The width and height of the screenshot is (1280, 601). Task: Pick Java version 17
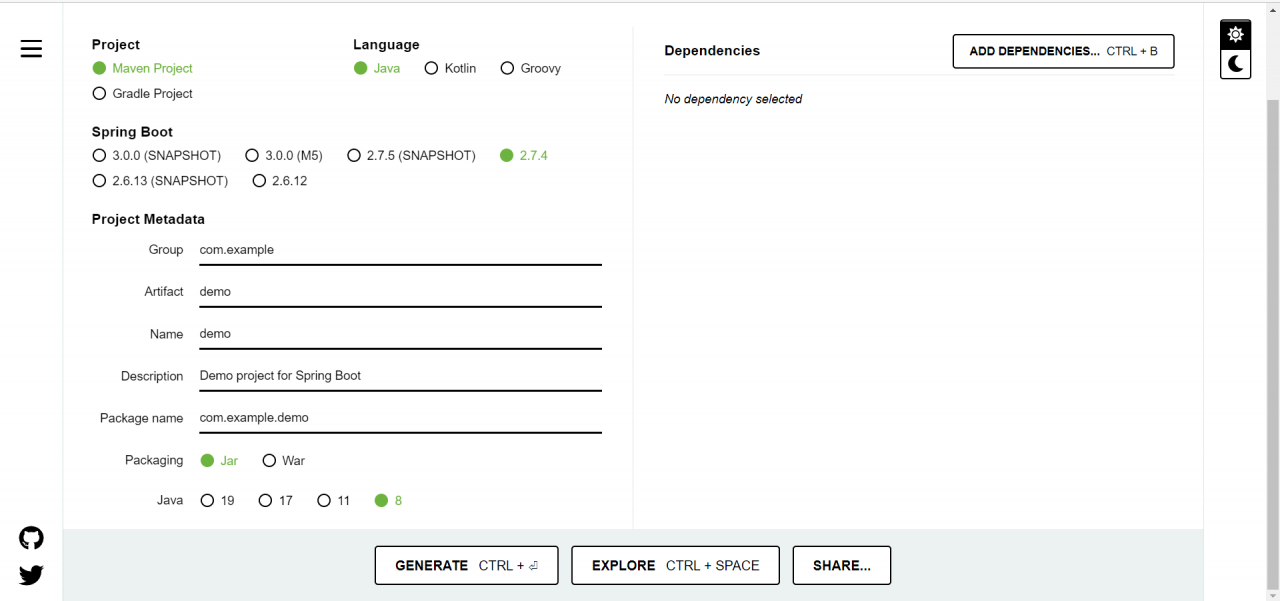coord(275,500)
